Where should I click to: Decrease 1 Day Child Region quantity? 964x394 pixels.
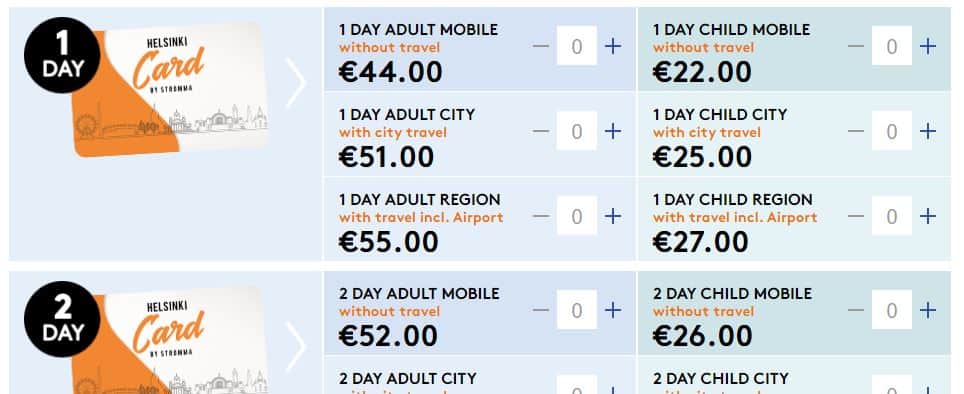point(855,216)
